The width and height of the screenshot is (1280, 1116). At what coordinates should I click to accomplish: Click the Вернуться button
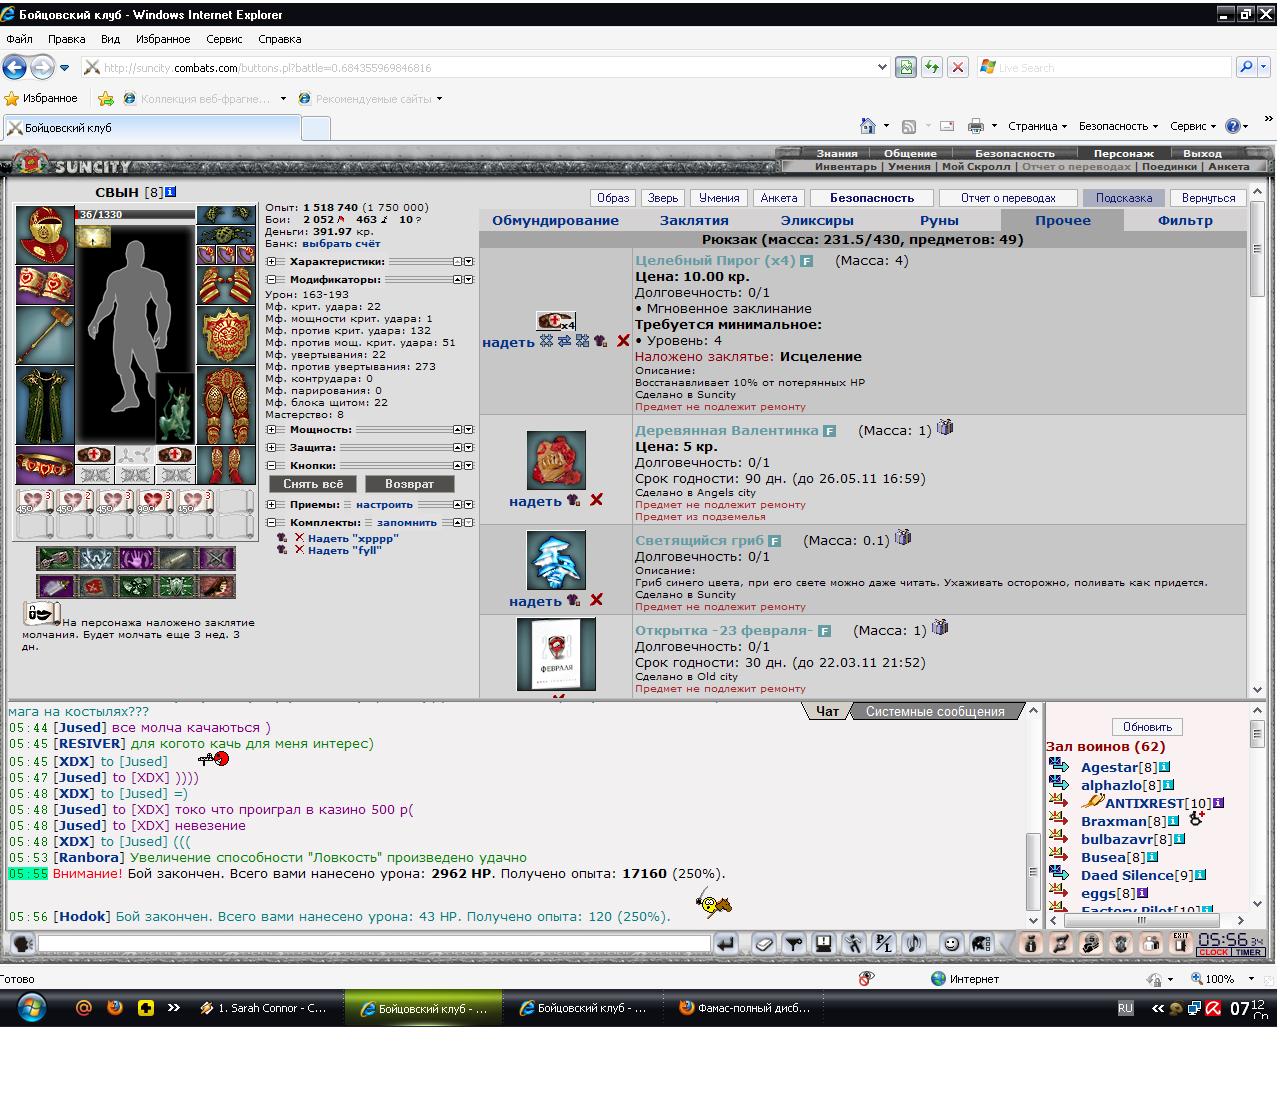[x=1208, y=198]
